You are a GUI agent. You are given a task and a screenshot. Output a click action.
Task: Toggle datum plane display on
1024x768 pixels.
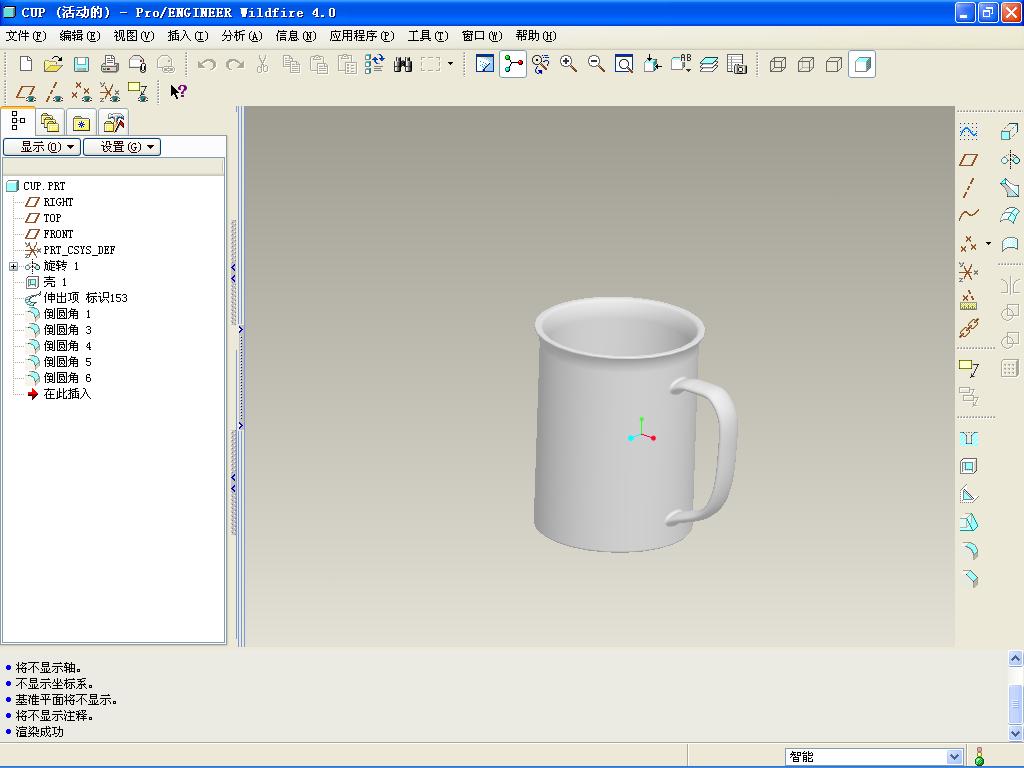(25, 92)
